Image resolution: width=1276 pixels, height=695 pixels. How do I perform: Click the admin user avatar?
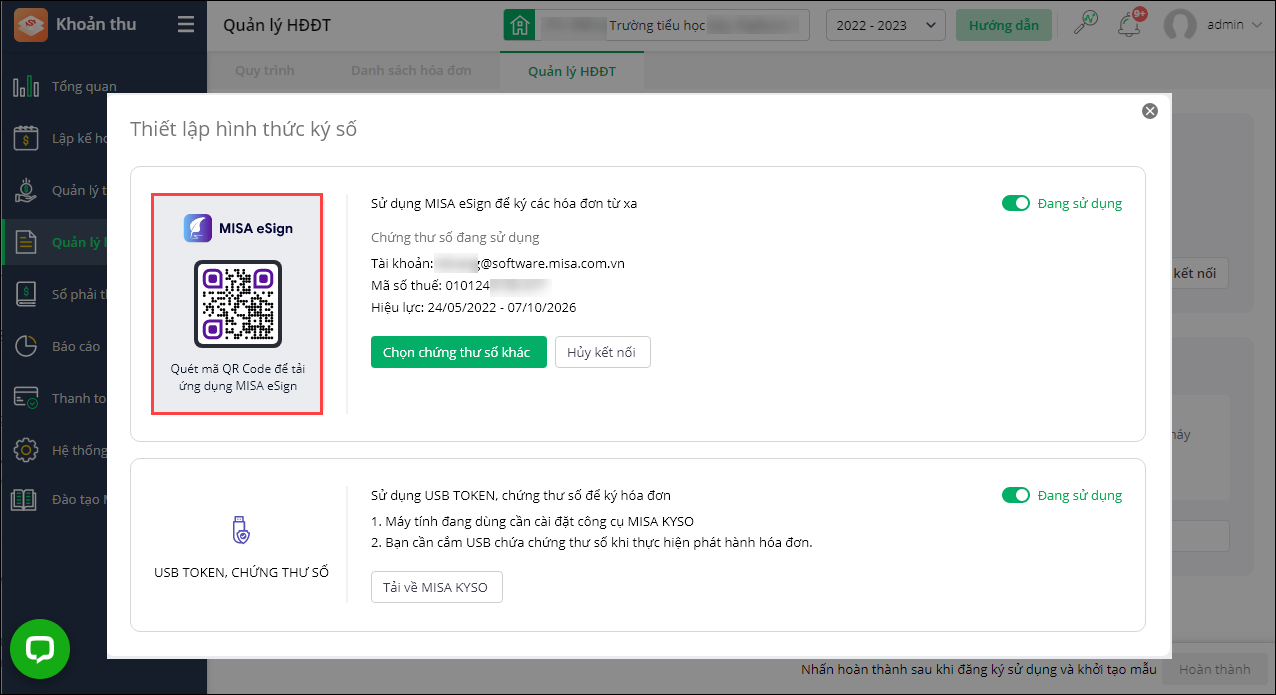(x=1181, y=25)
